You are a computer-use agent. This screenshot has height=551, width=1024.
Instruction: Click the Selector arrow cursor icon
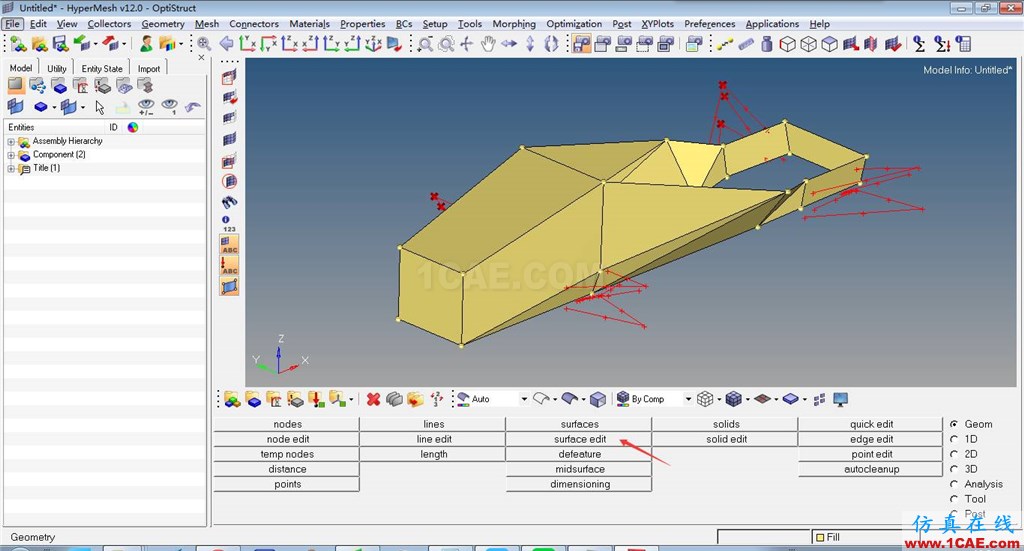click(x=99, y=107)
